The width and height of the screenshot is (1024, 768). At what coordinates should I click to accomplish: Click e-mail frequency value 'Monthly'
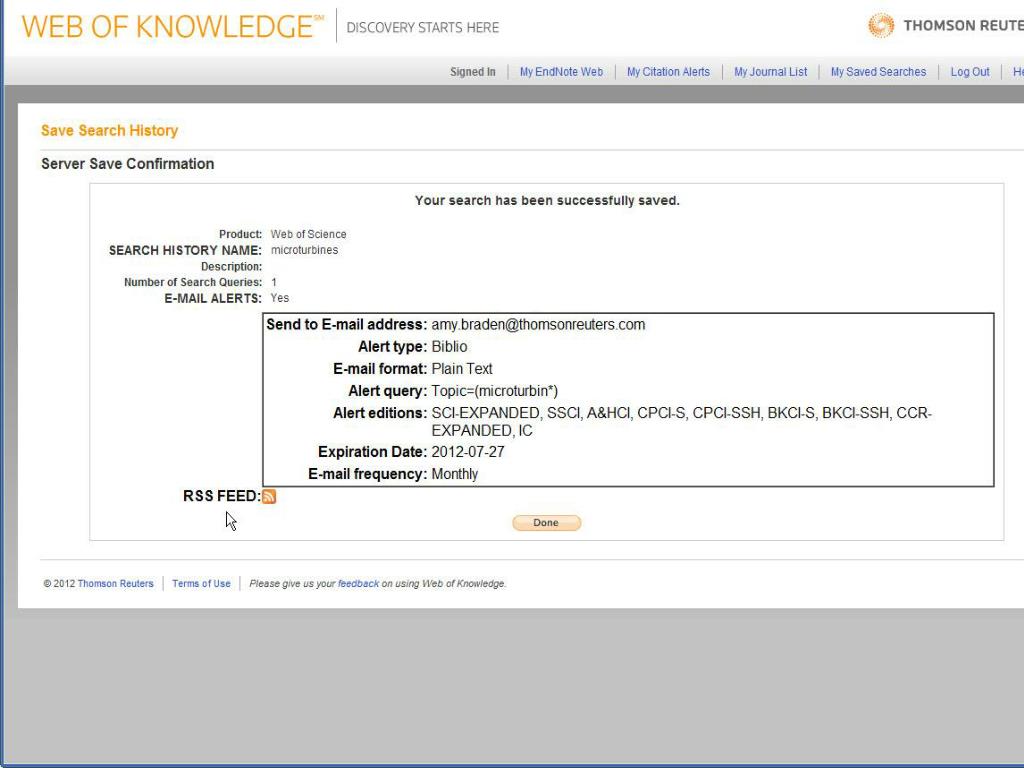(455, 474)
